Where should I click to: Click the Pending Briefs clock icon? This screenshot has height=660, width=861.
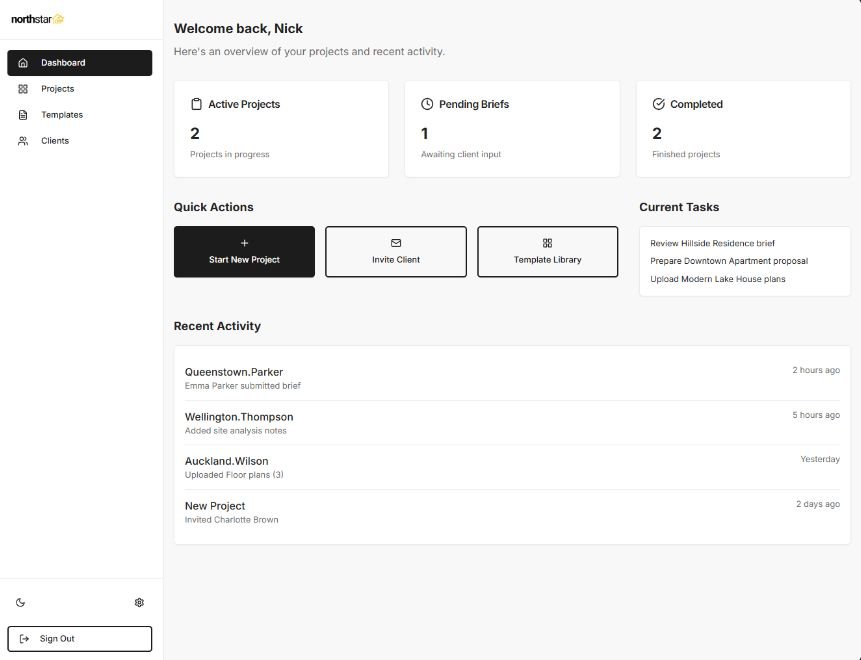[427, 104]
